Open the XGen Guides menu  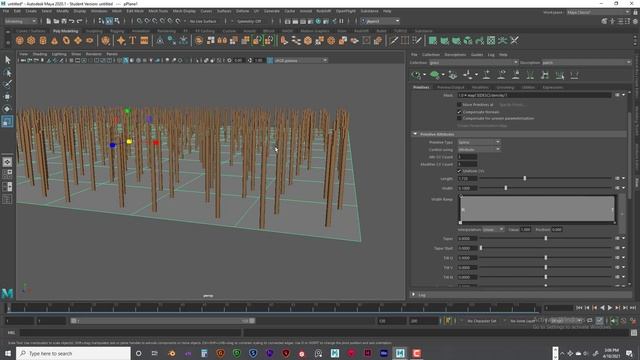pos(477,54)
